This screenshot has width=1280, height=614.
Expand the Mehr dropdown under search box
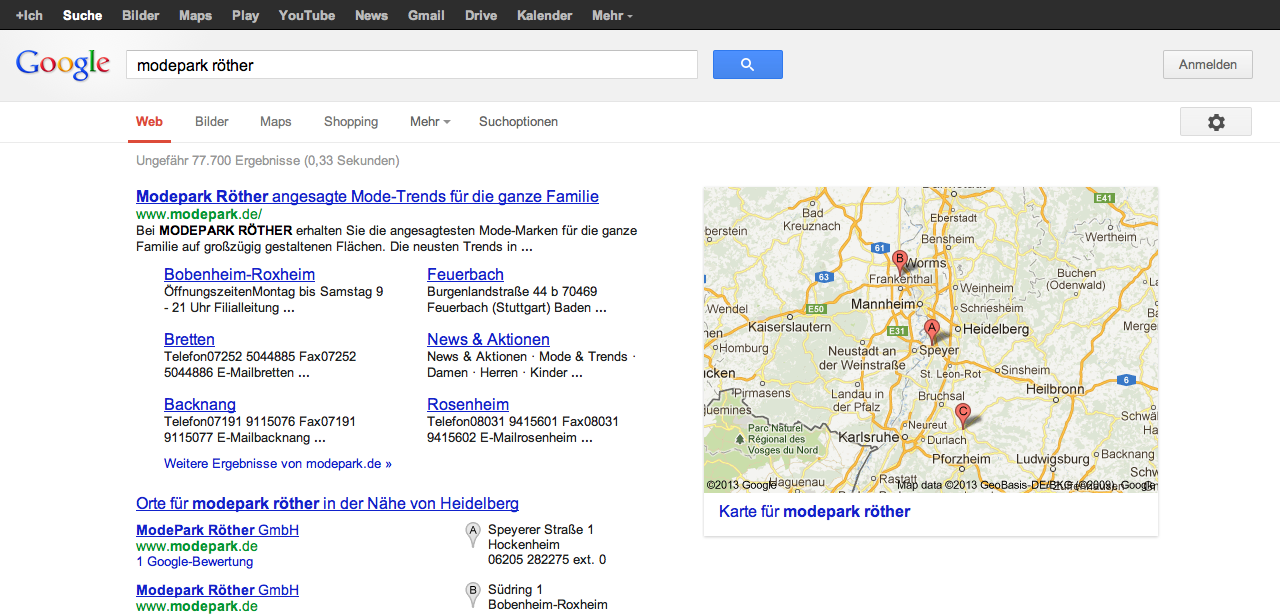(x=429, y=122)
